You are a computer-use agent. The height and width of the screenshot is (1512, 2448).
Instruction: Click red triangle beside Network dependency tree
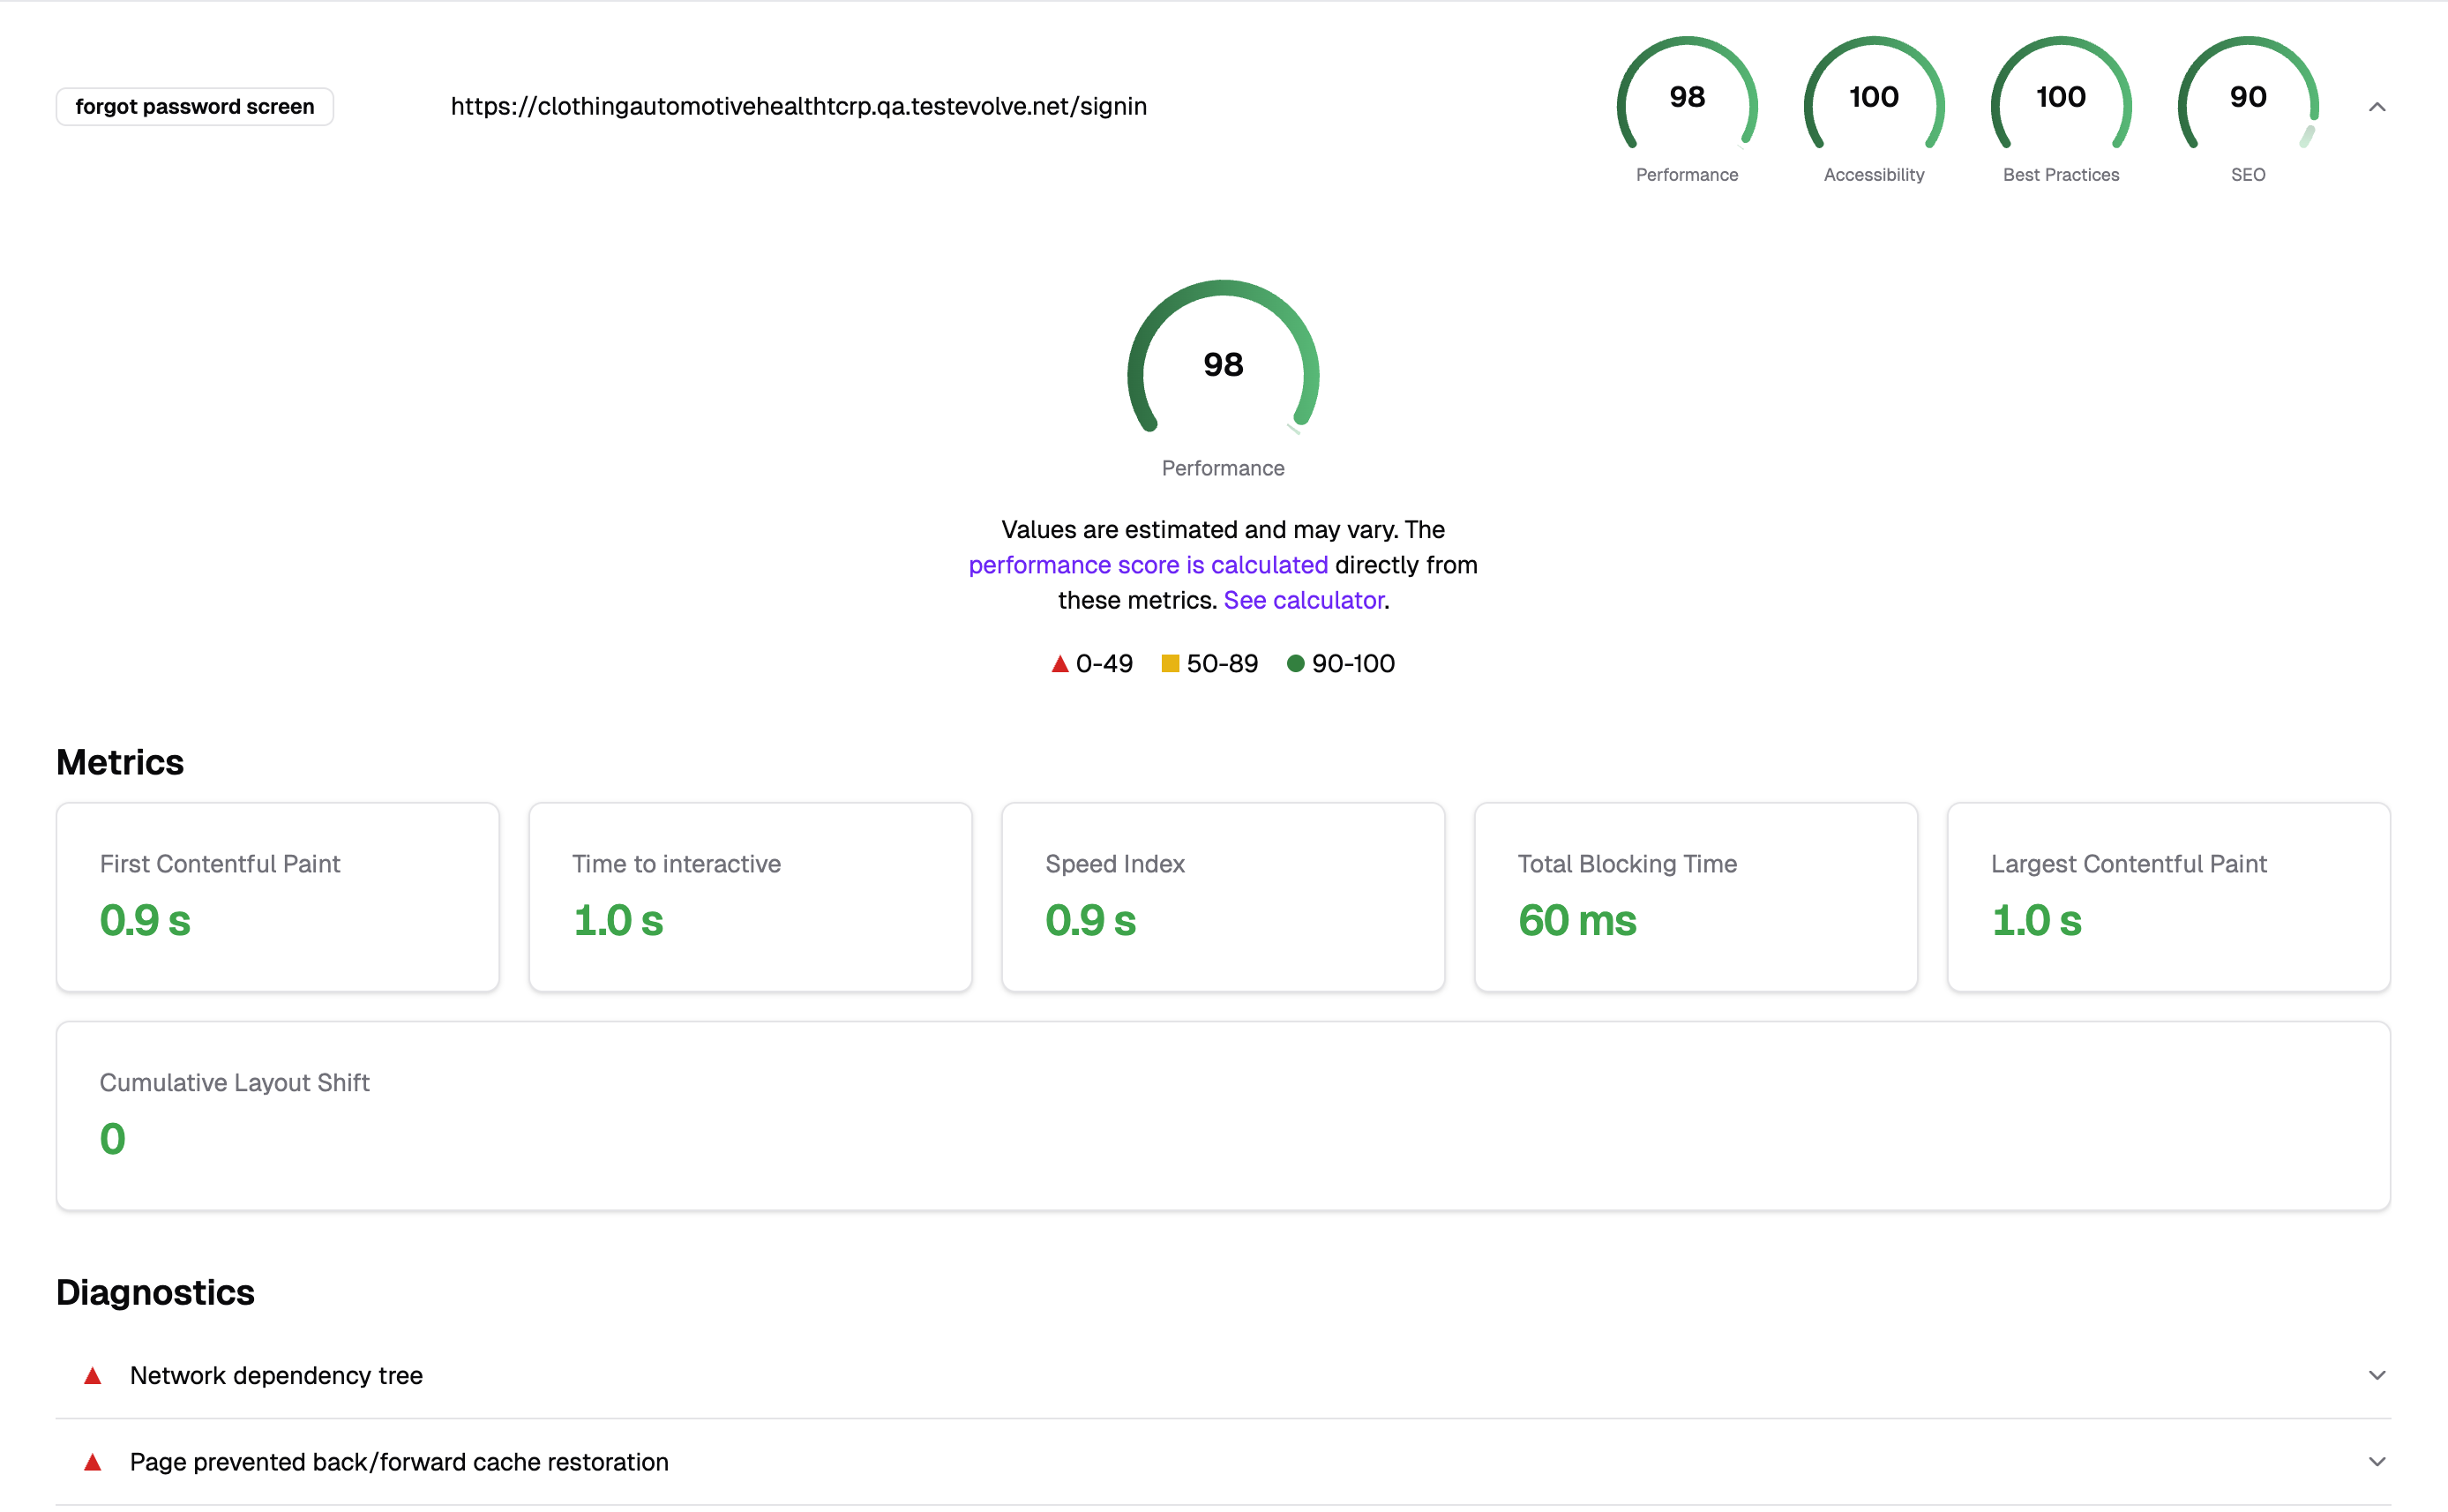93,1375
